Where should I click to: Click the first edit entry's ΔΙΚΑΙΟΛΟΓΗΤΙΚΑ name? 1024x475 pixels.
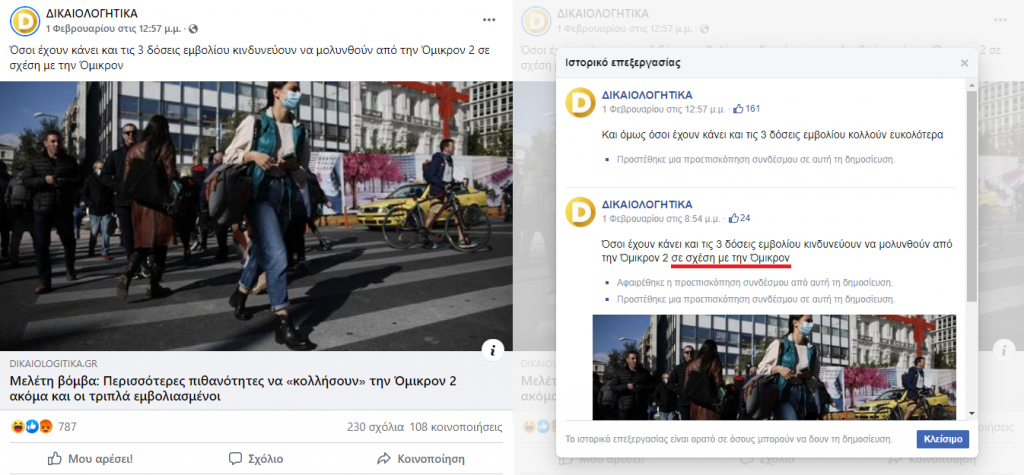[647, 95]
